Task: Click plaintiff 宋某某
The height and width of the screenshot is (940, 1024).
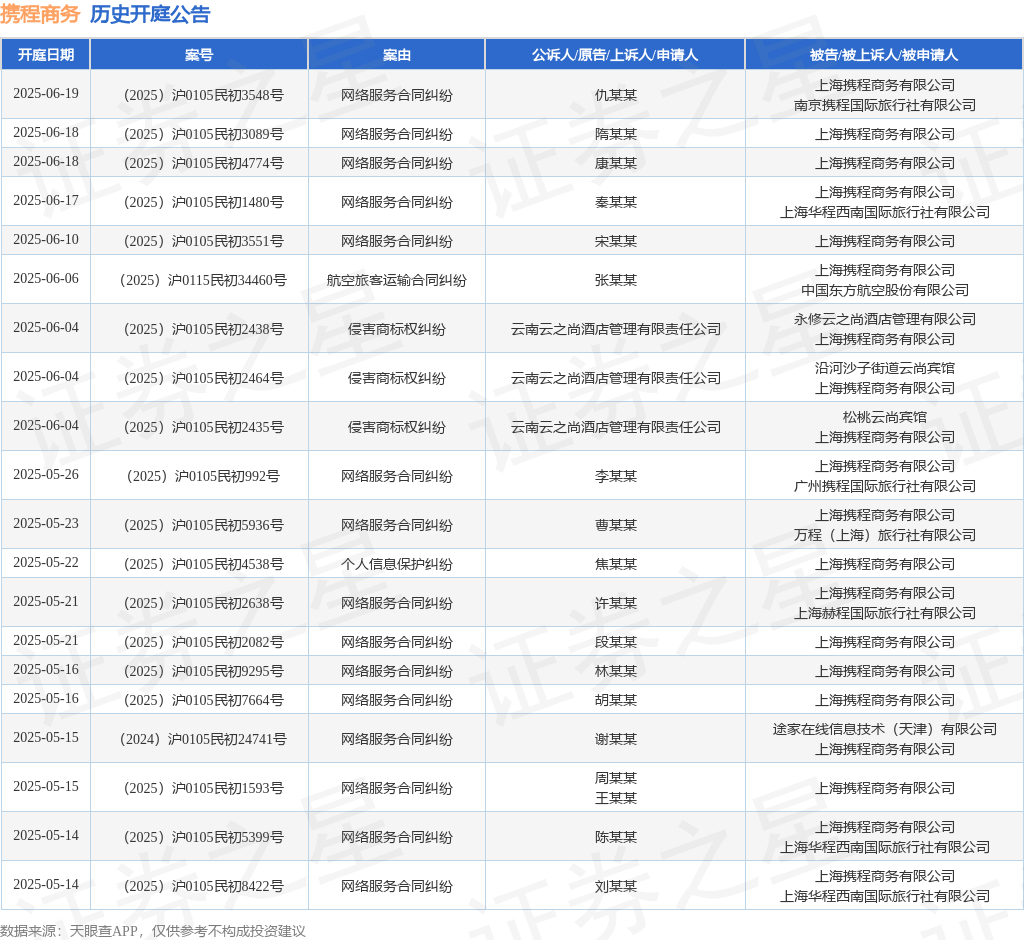Action: 616,242
